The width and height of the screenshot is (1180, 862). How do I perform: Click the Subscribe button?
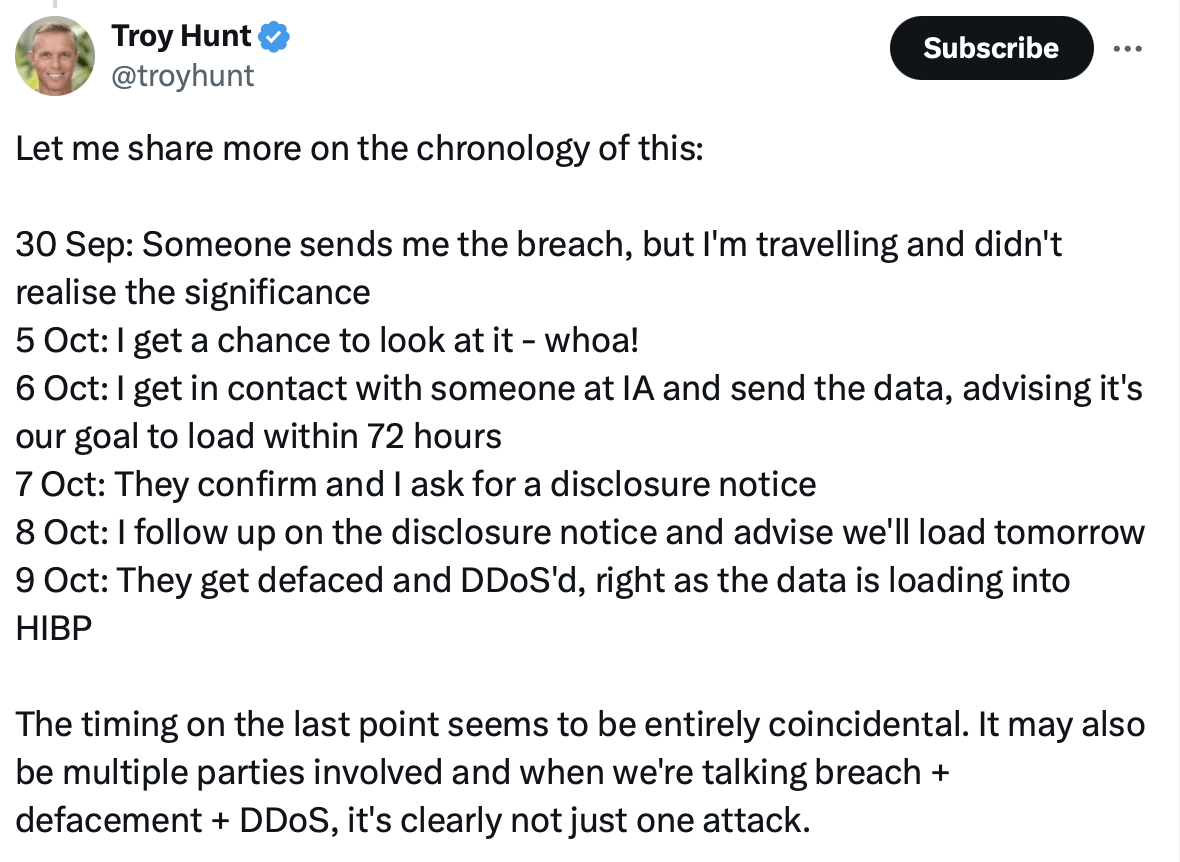pos(990,48)
